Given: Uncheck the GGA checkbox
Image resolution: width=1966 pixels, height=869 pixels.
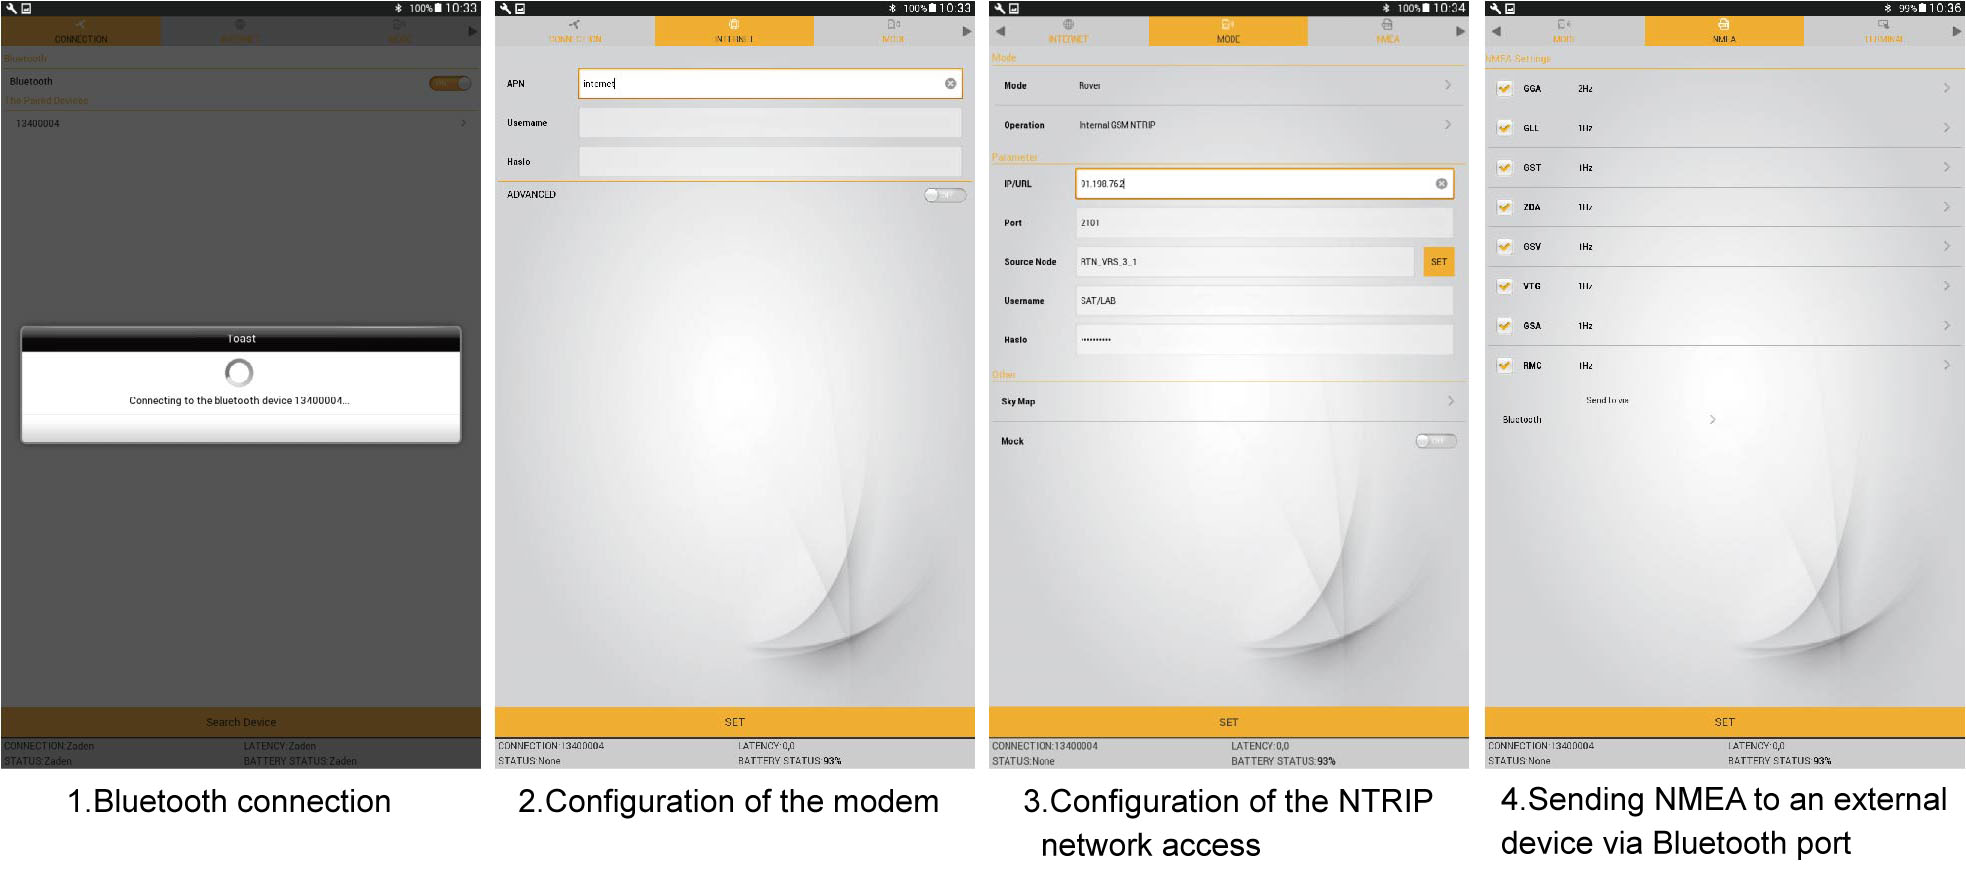Looking at the screenshot, I should tap(1504, 88).
